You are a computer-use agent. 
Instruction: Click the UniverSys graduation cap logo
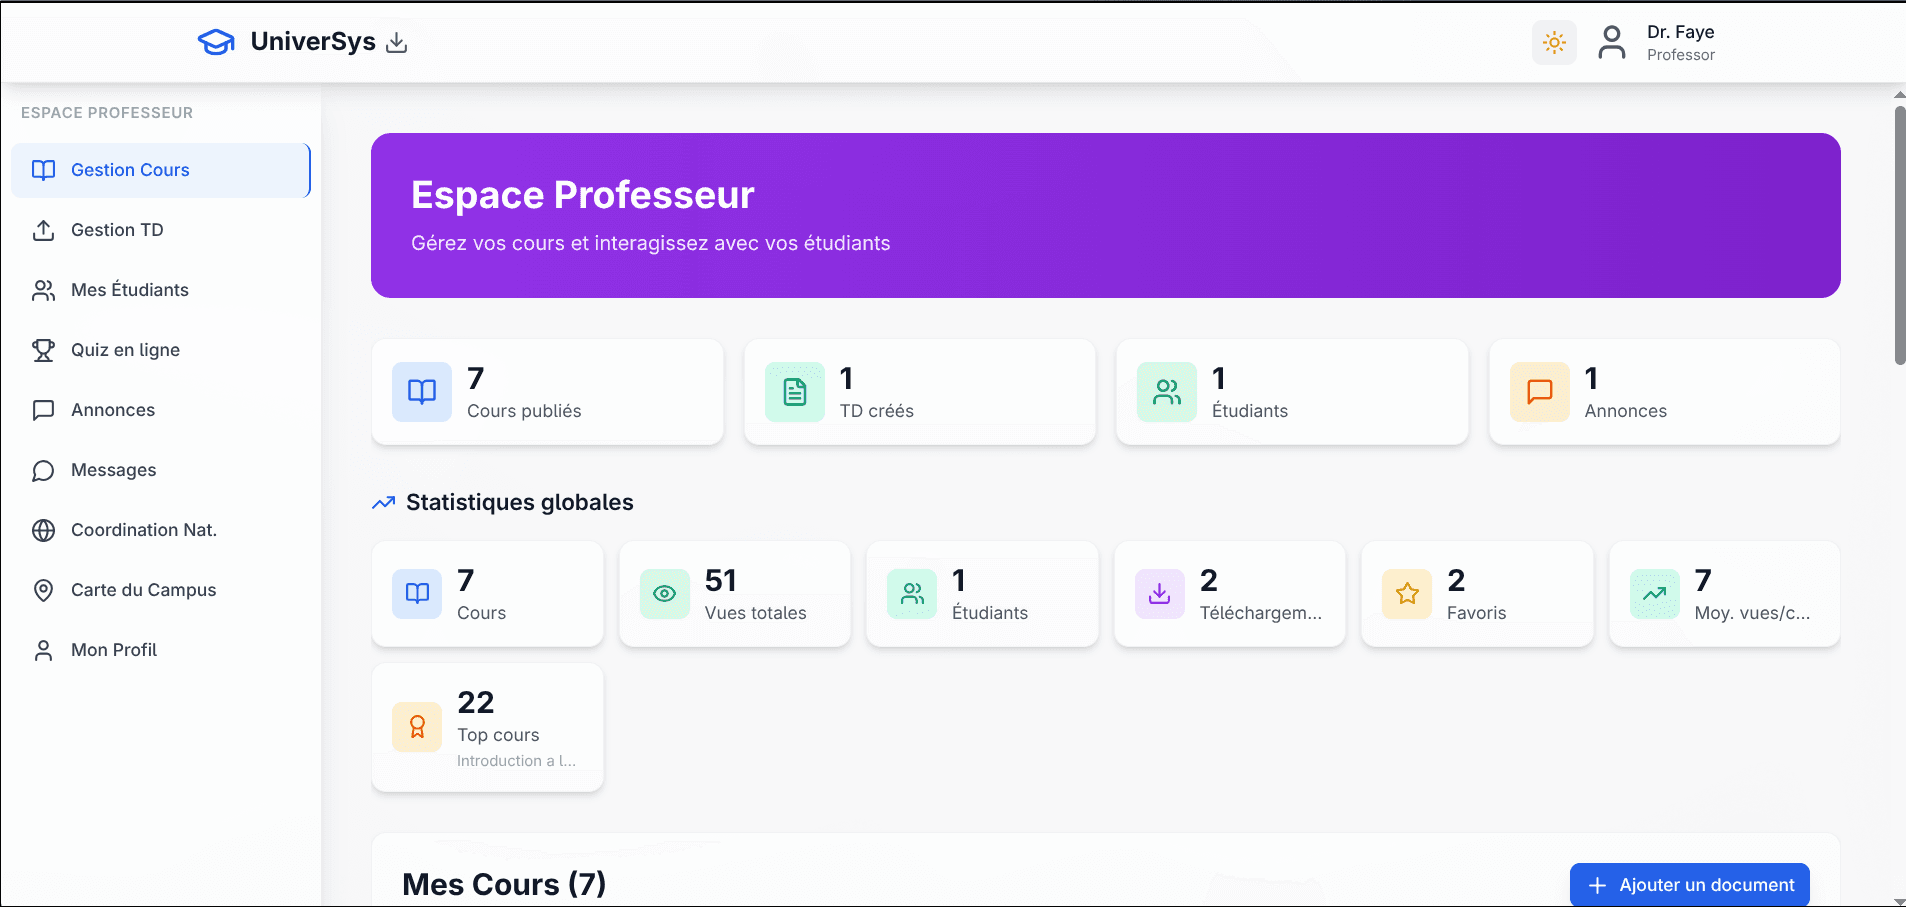[216, 42]
